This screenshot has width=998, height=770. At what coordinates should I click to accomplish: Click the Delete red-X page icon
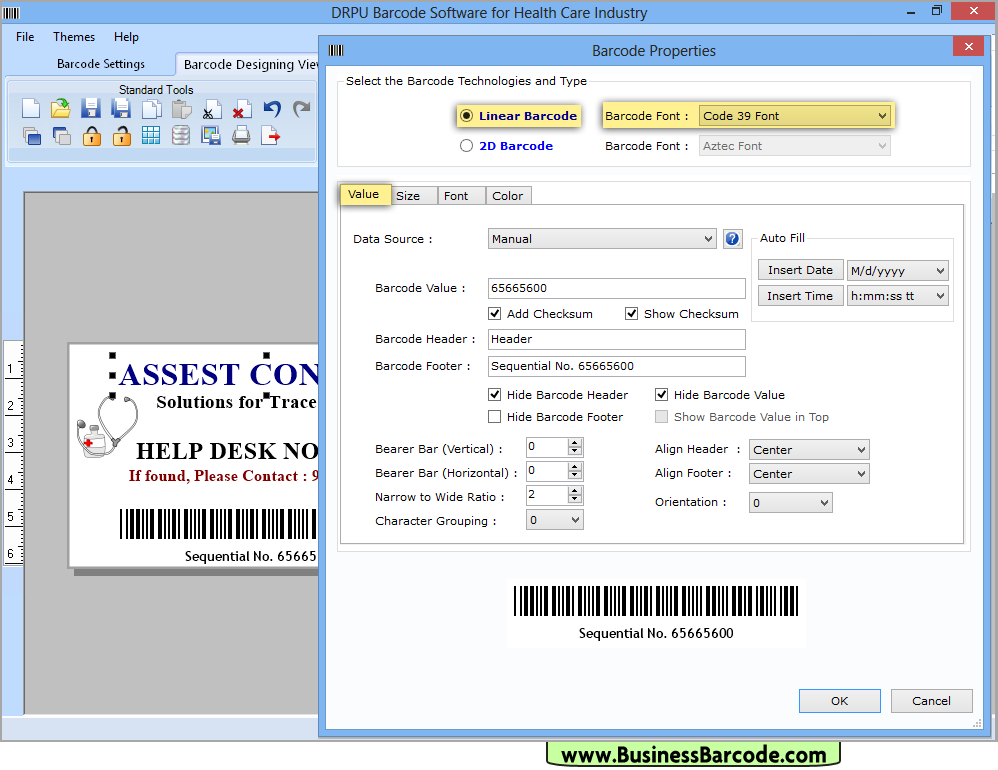pyautogui.click(x=242, y=109)
